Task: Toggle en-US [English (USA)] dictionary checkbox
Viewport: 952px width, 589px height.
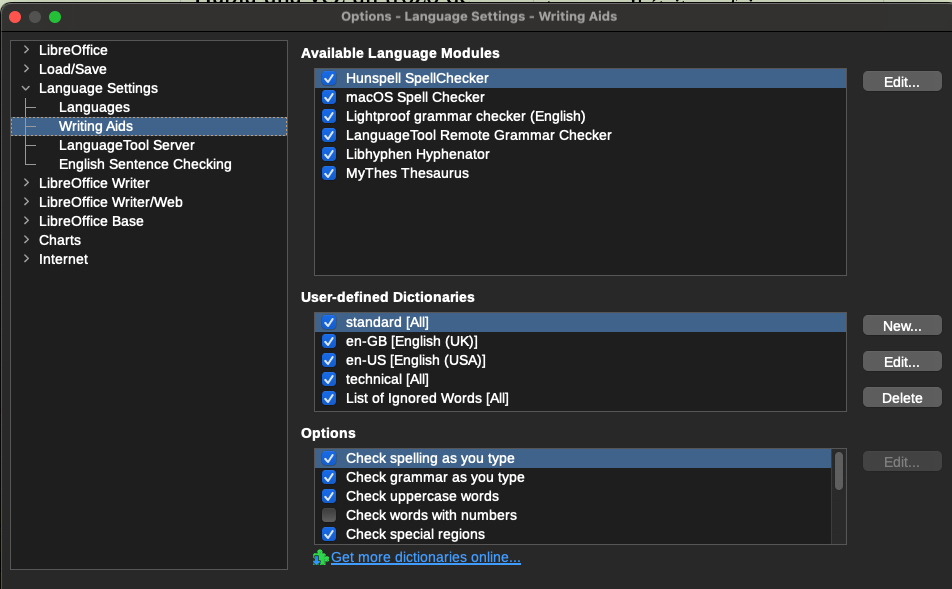Action: (x=329, y=360)
